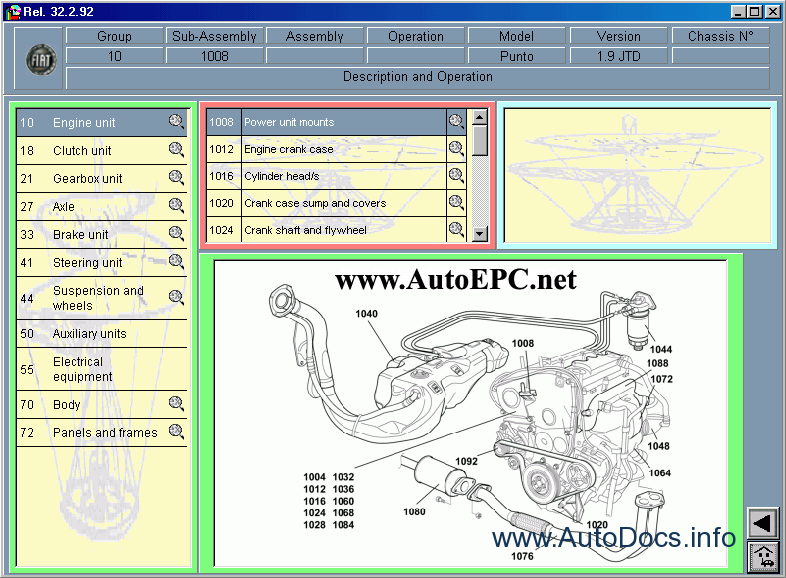Screen dimensions: 786x578
Task: Click the helicopter sketch preview panel
Action: pyautogui.click(x=637, y=175)
